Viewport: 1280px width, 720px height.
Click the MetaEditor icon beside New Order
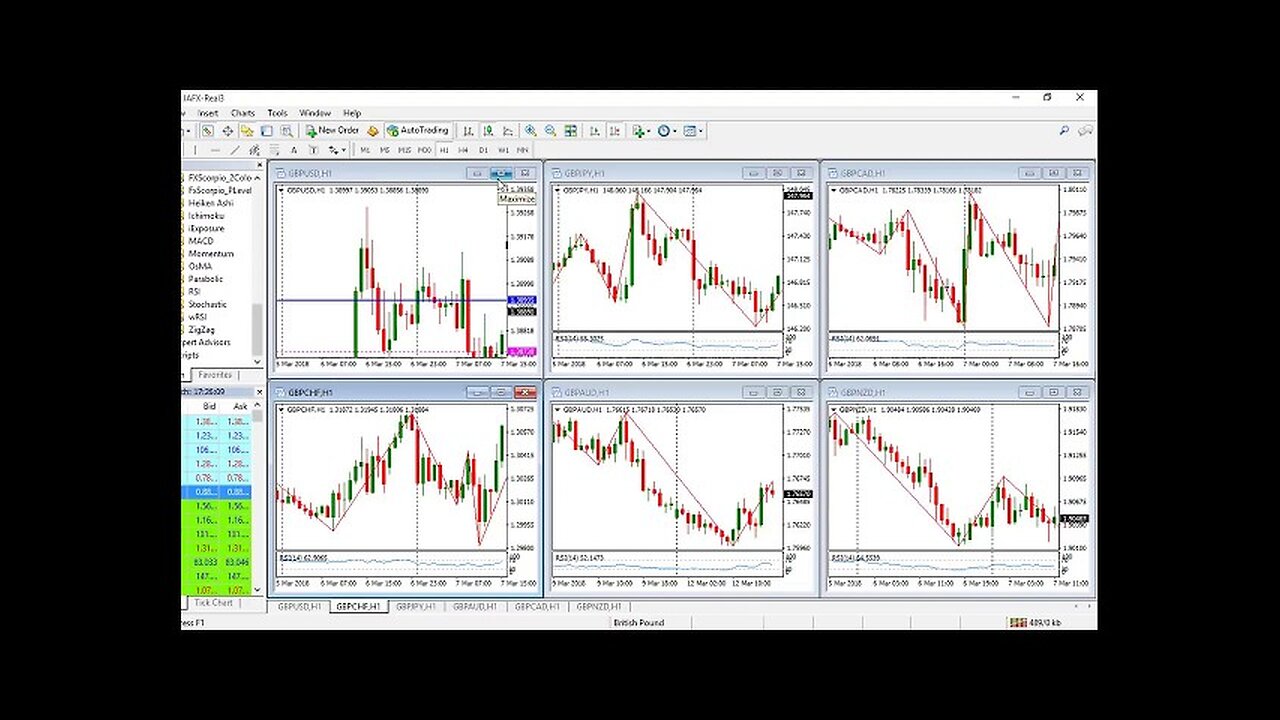pyautogui.click(x=373, y=130)
